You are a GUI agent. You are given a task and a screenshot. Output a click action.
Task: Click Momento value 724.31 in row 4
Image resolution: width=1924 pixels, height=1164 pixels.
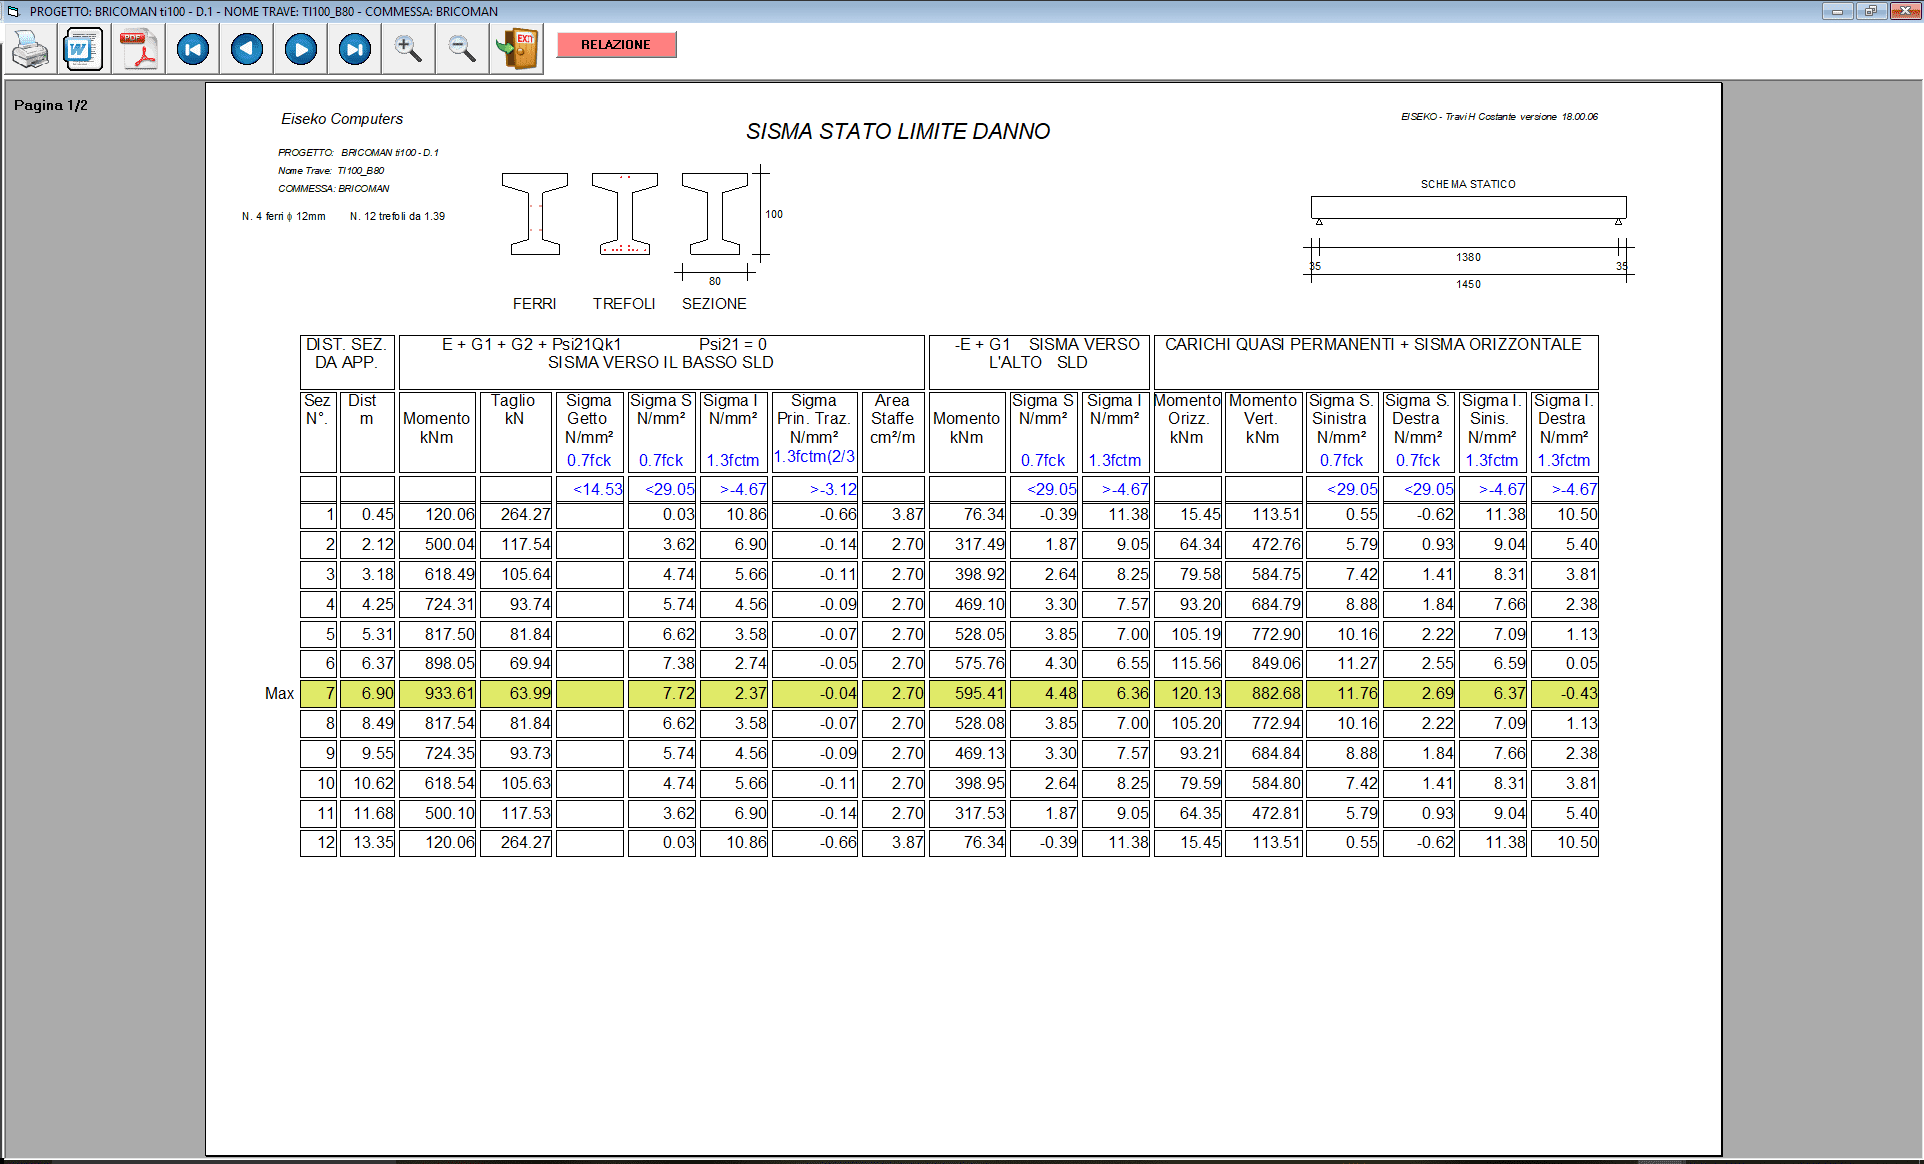(437, 604)
